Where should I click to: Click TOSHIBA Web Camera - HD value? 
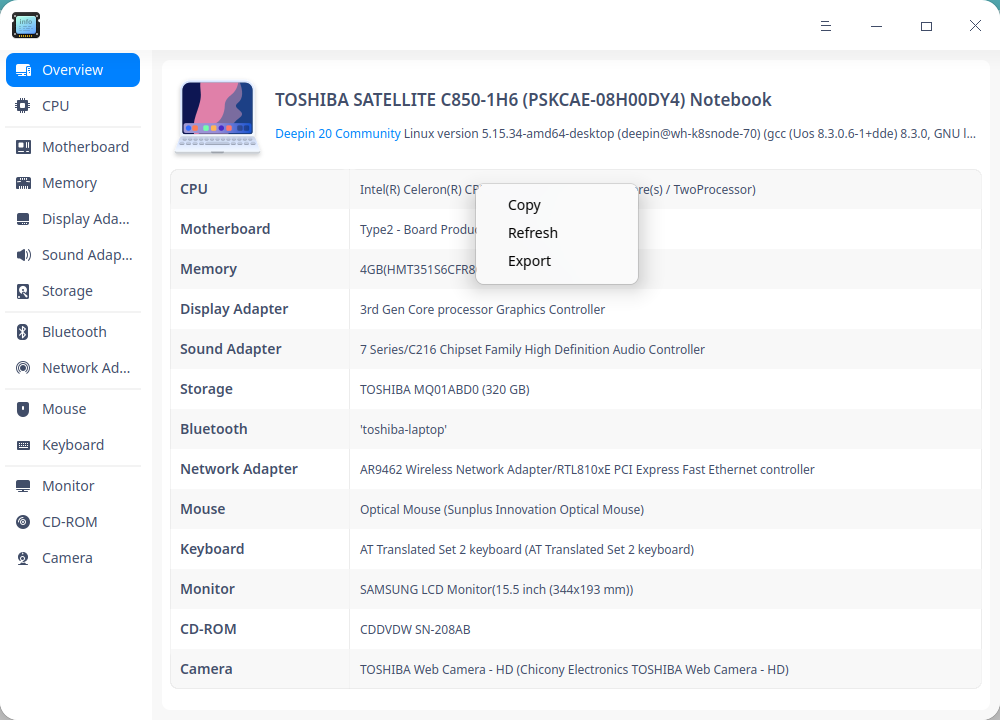point(574,670)
